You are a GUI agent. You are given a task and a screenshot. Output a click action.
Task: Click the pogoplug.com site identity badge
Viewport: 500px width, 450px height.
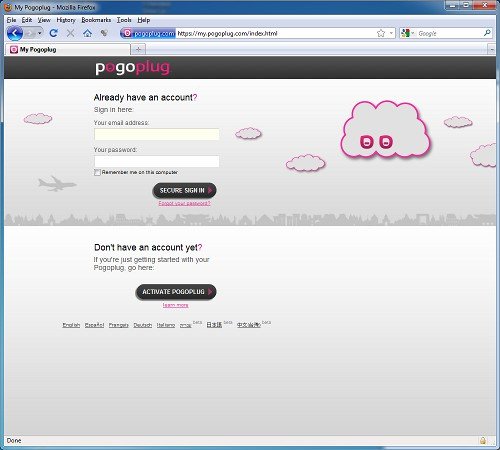(x=148, y=33)
